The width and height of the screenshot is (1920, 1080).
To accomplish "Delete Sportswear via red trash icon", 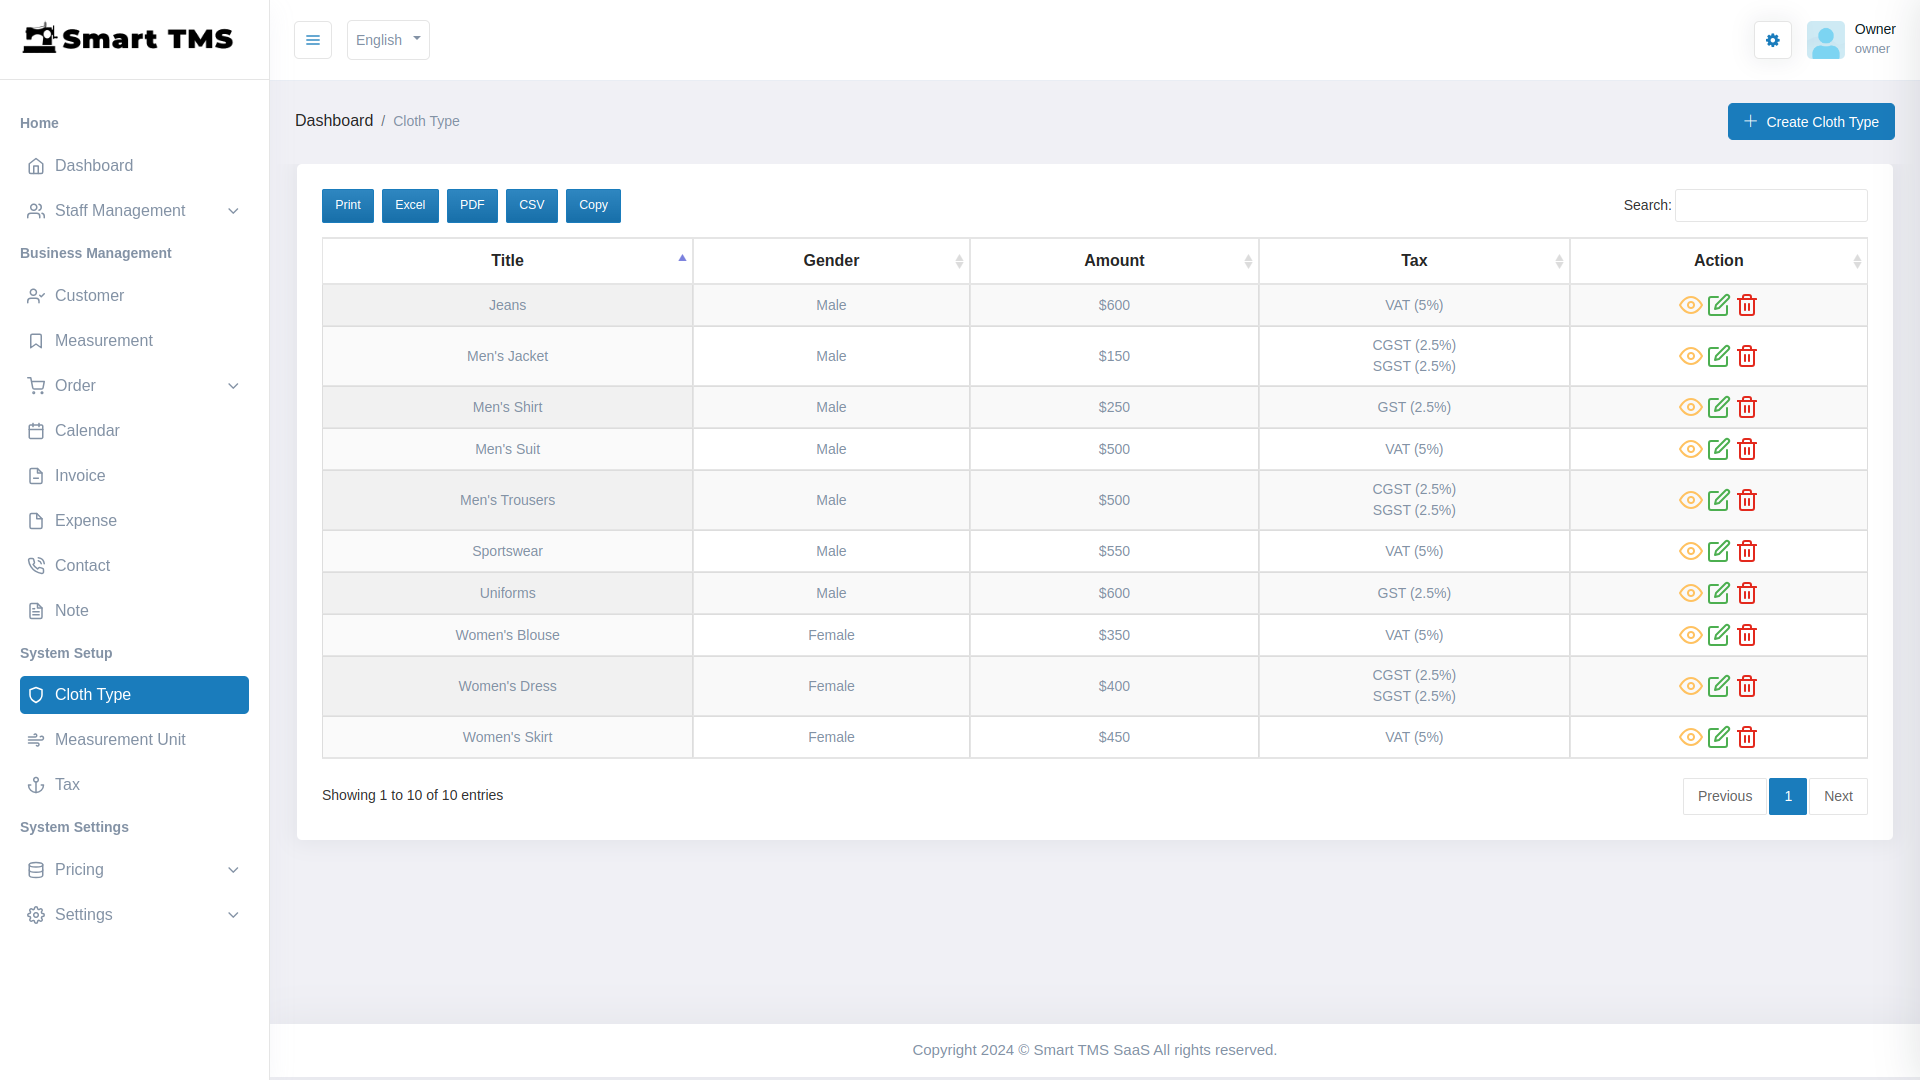I will [1747, 551].
